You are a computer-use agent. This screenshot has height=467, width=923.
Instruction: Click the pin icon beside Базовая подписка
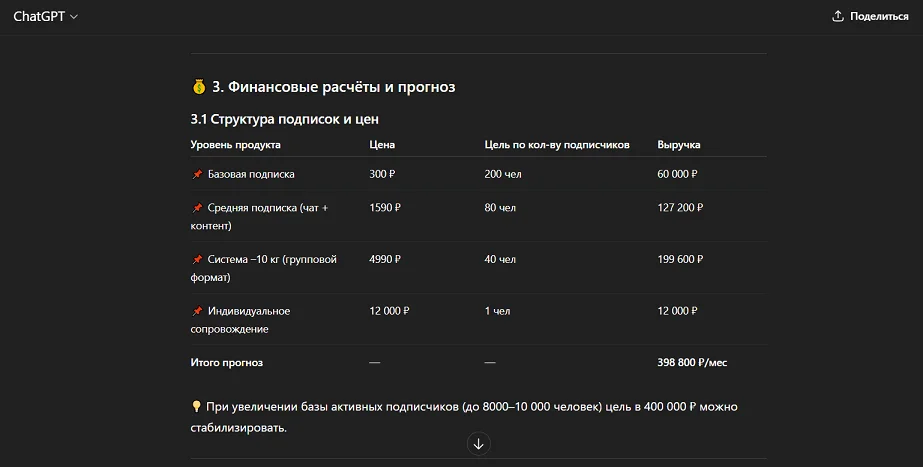click(x=197, y=174)
